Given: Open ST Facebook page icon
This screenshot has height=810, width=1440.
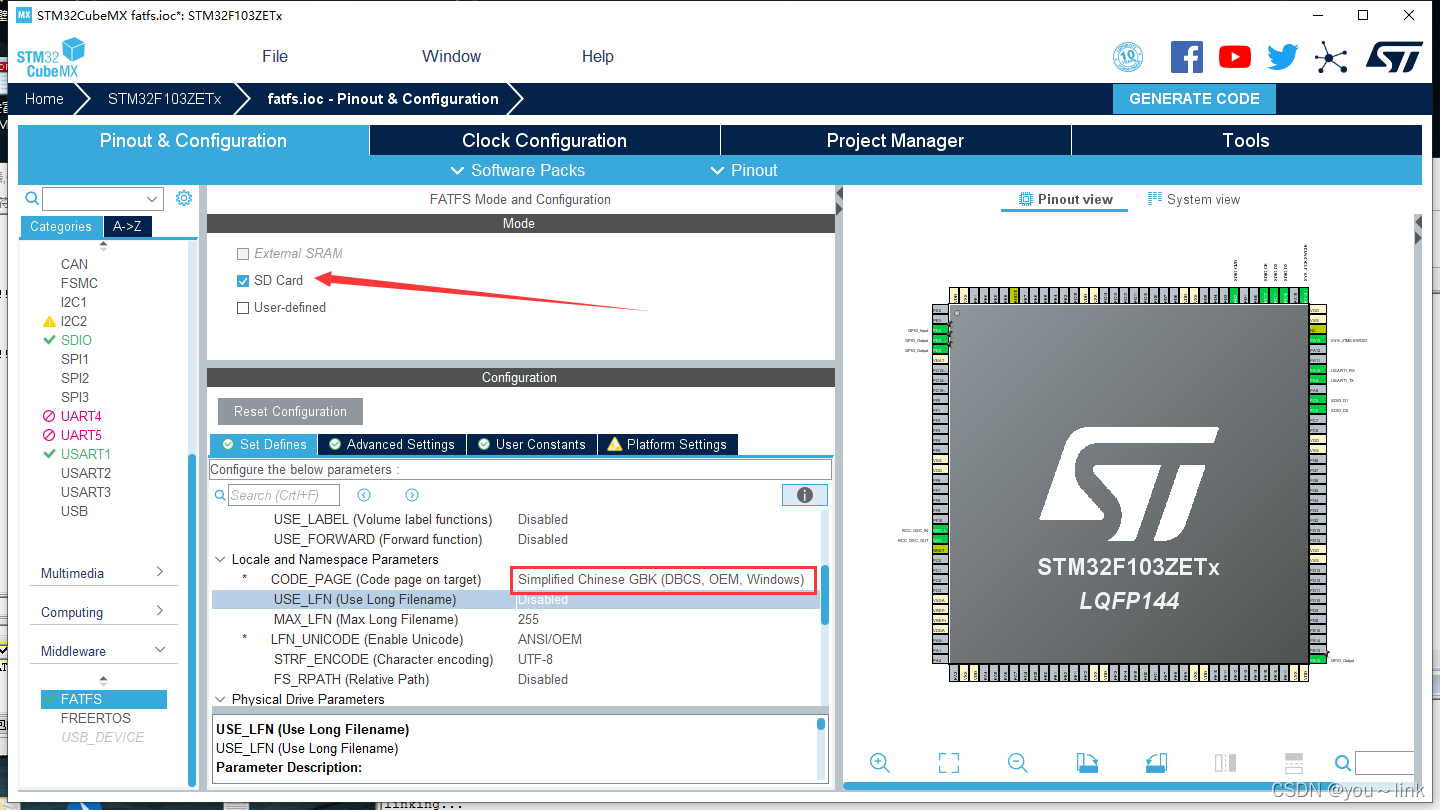Looking at the screenshot, I should [x=1186, y=57].
